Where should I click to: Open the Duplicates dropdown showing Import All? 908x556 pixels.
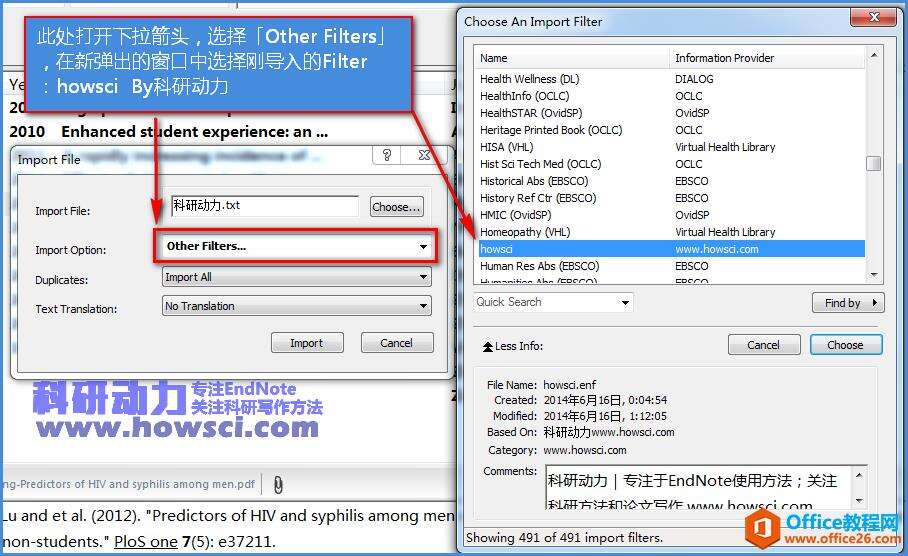coord(296,277)
